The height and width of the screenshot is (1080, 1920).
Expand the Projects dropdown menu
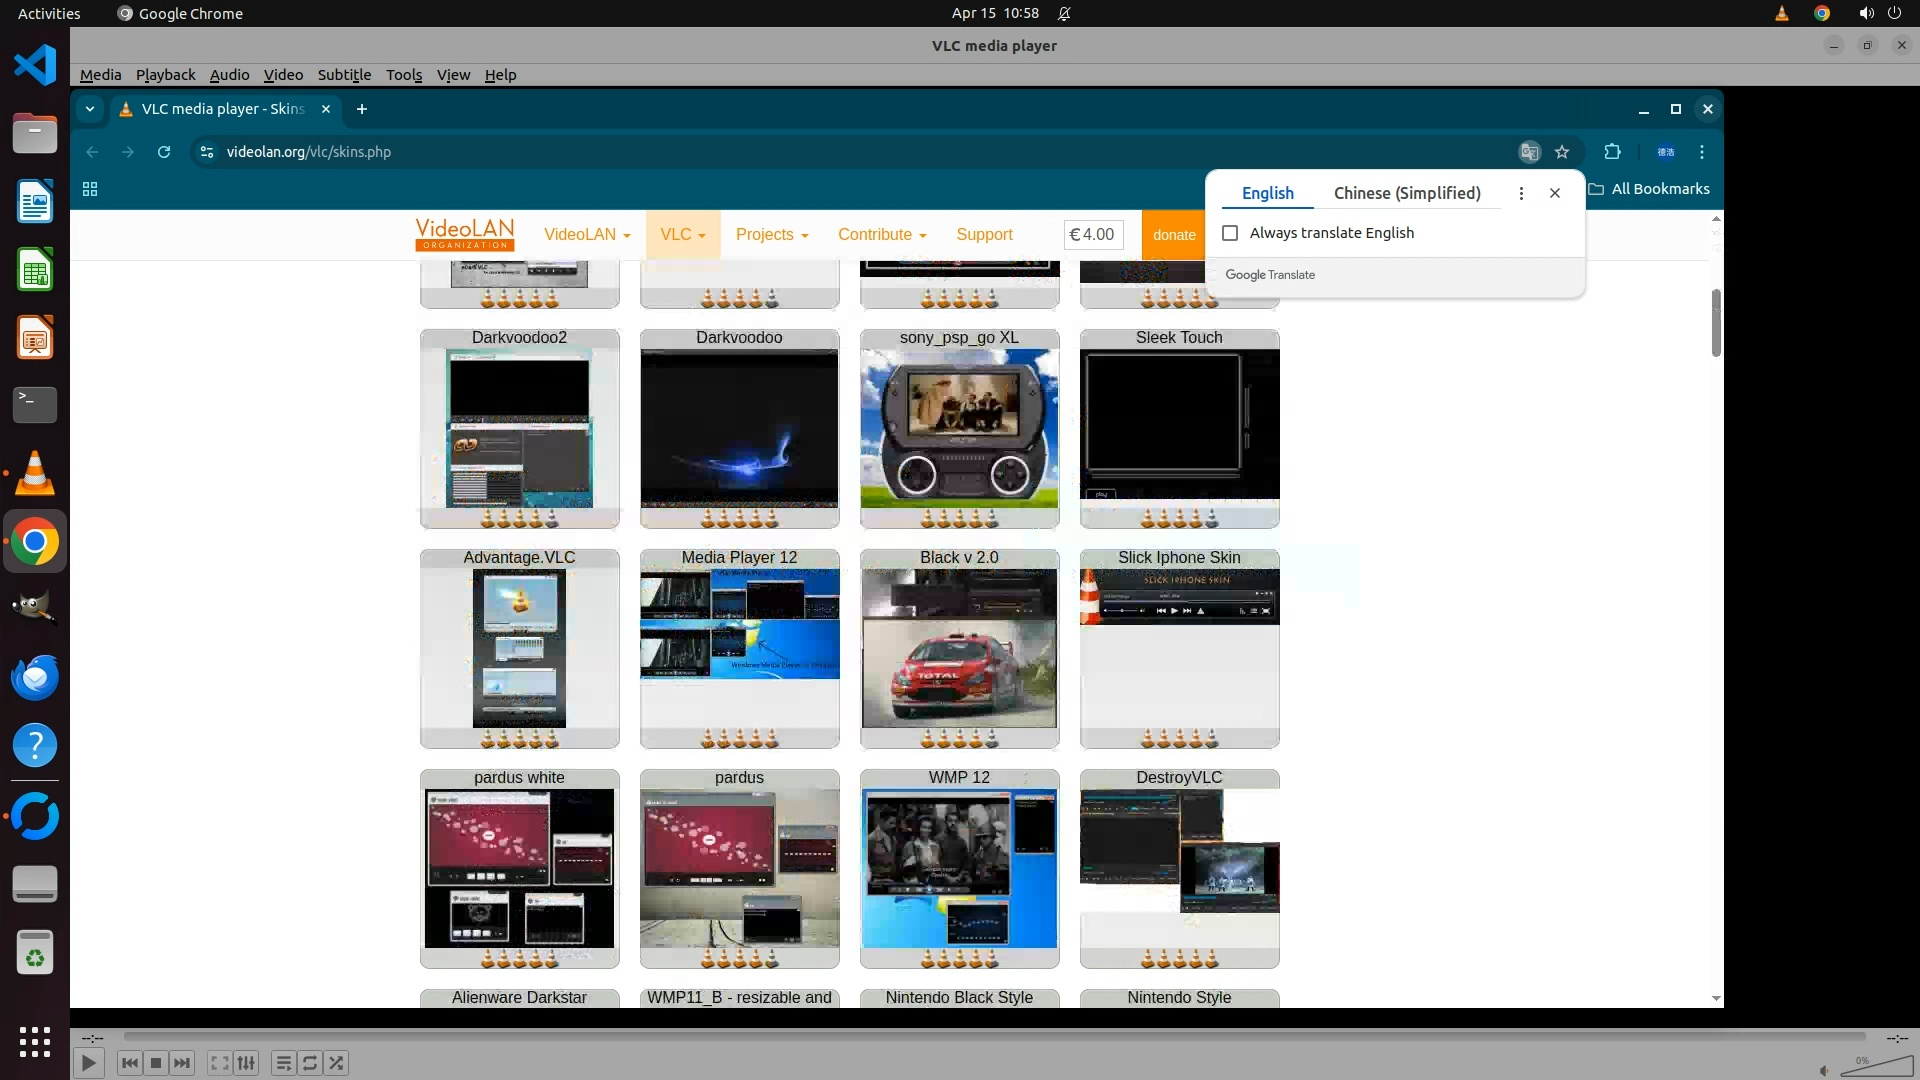point(771,235)
